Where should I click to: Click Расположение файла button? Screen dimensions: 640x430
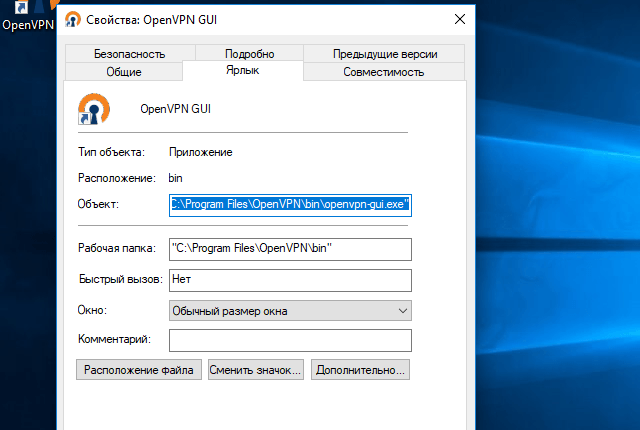[x=139, y=370]
